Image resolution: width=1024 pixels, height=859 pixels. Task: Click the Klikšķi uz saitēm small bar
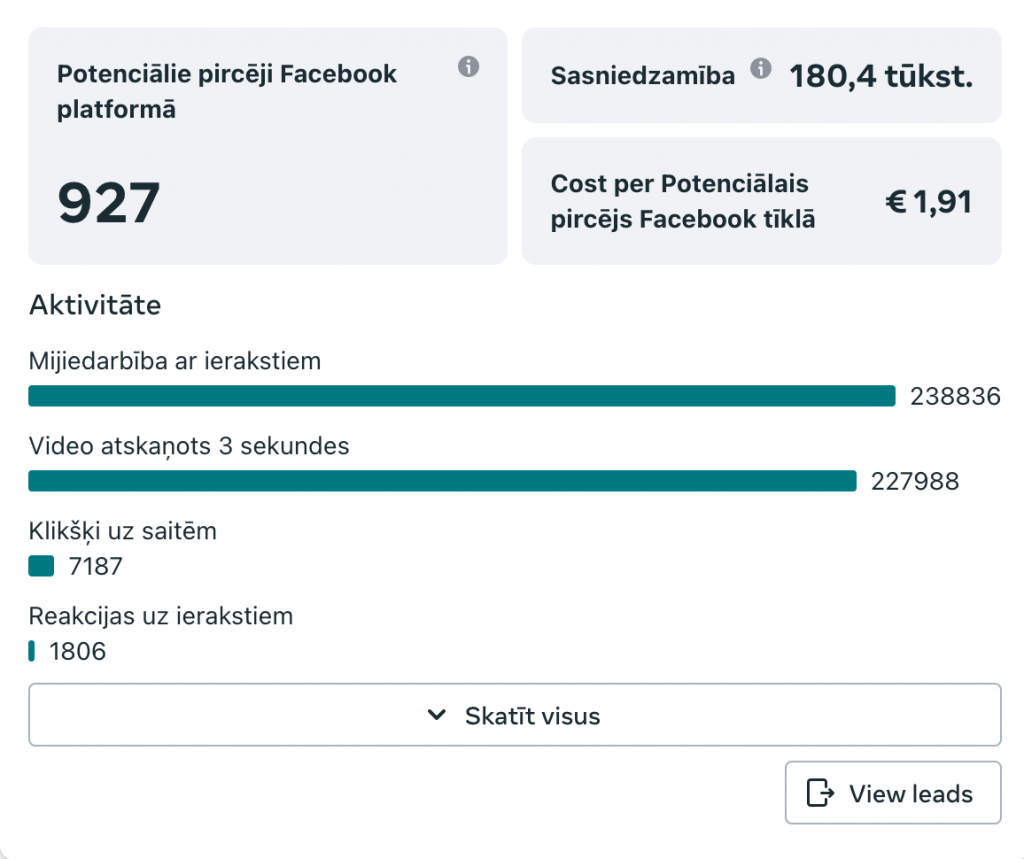(41, 566)
